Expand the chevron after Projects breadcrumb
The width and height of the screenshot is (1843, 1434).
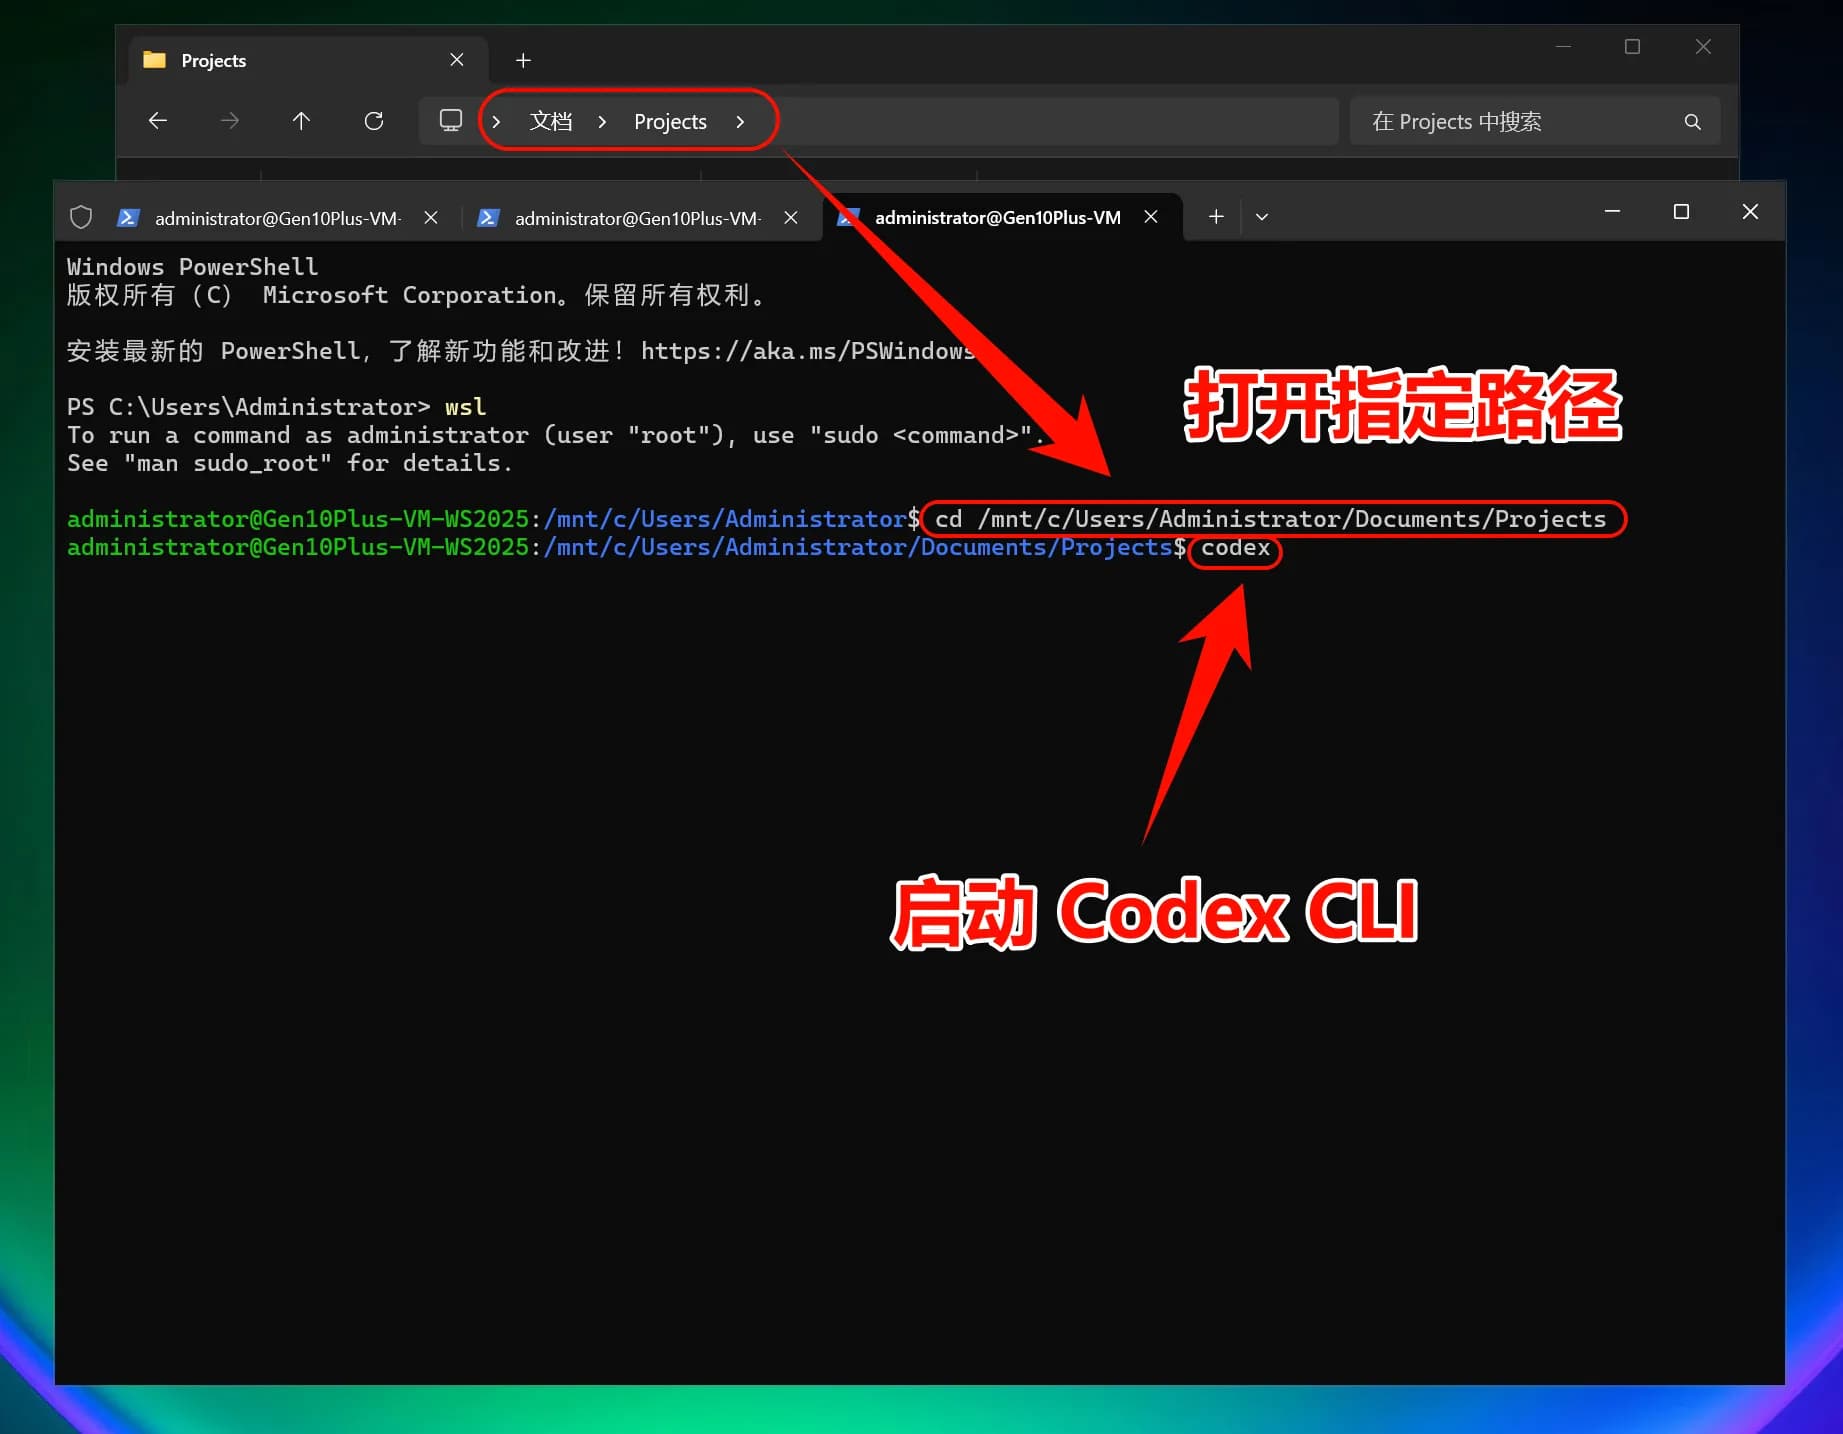740,122
